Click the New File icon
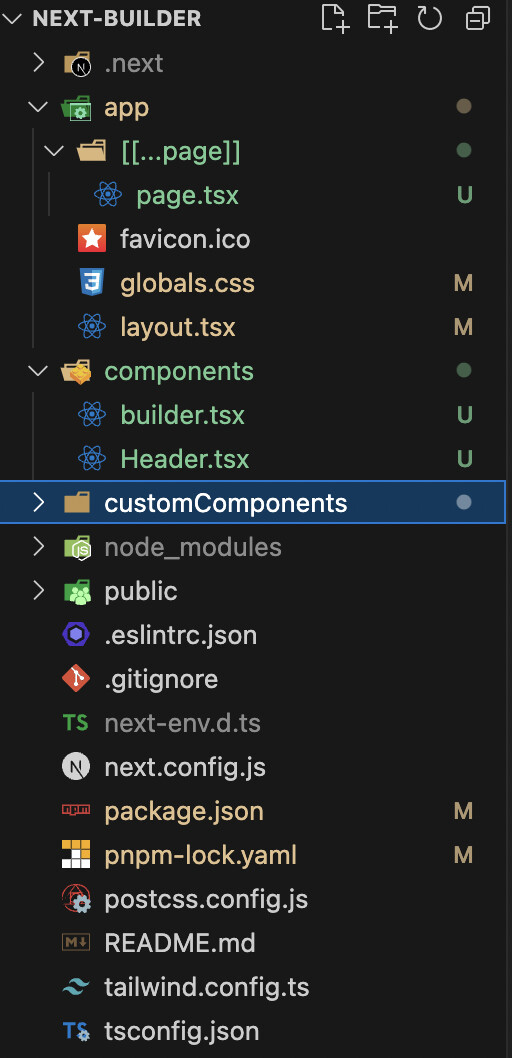Viewport: 512px width, 1058px height. pyautogui.click(x=335, y=18)
